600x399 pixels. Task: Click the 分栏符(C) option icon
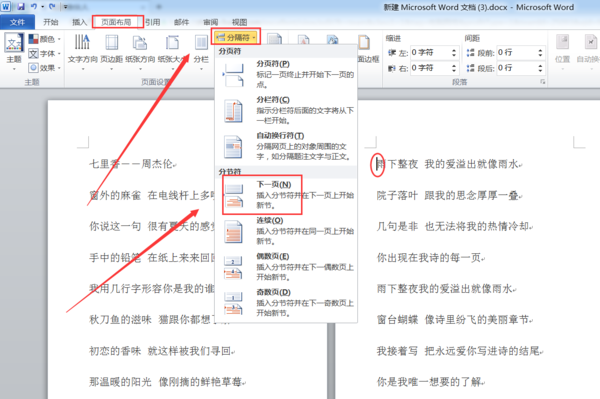(x=234, y=111)
